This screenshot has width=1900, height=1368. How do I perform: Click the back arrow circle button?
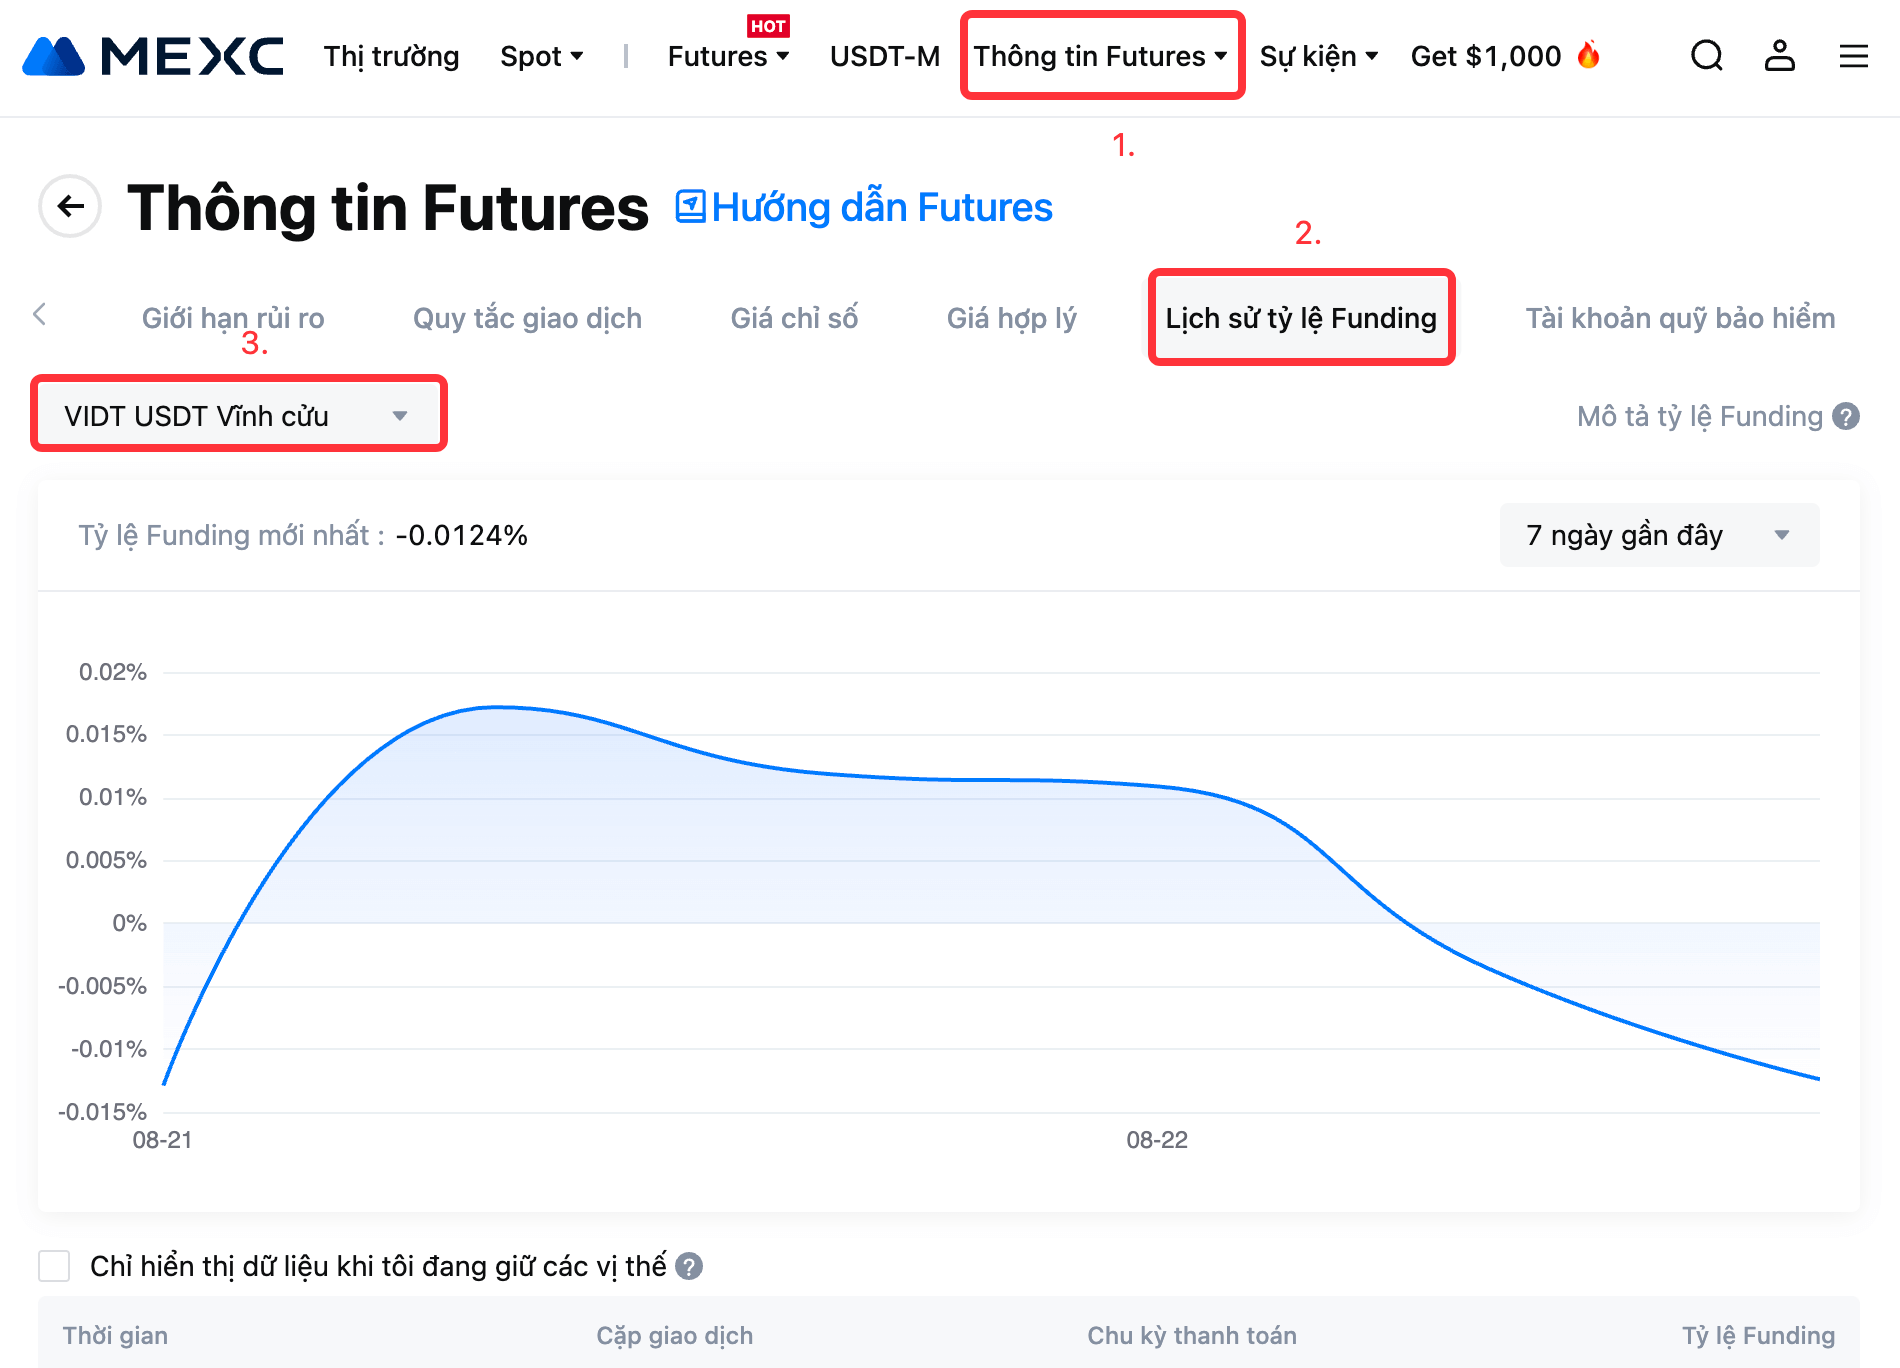point(70,207)
